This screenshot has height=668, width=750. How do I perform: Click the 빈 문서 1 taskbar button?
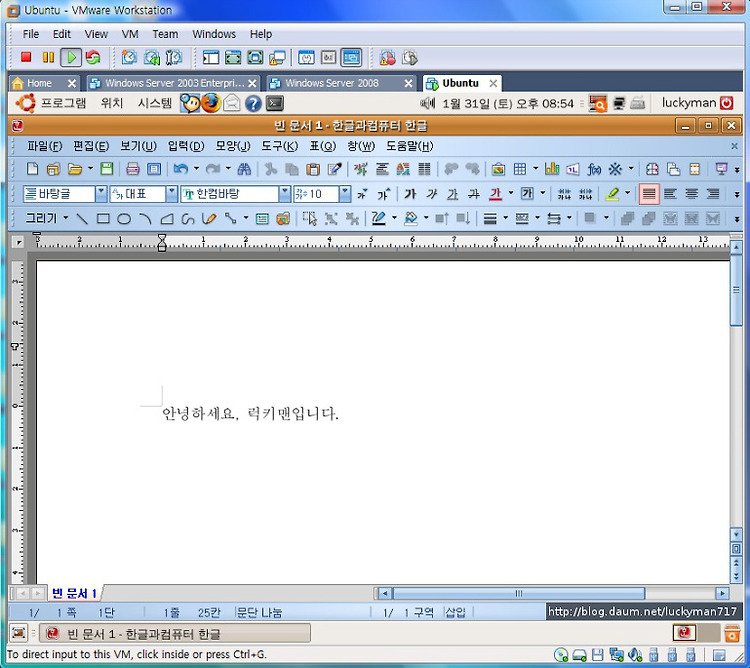point(175,634)
